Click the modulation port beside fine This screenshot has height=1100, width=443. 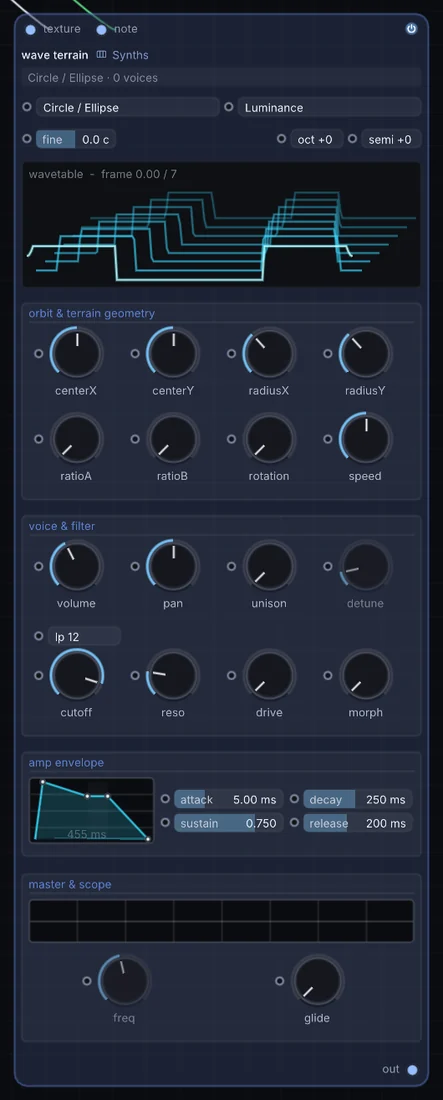pos(27,139)
